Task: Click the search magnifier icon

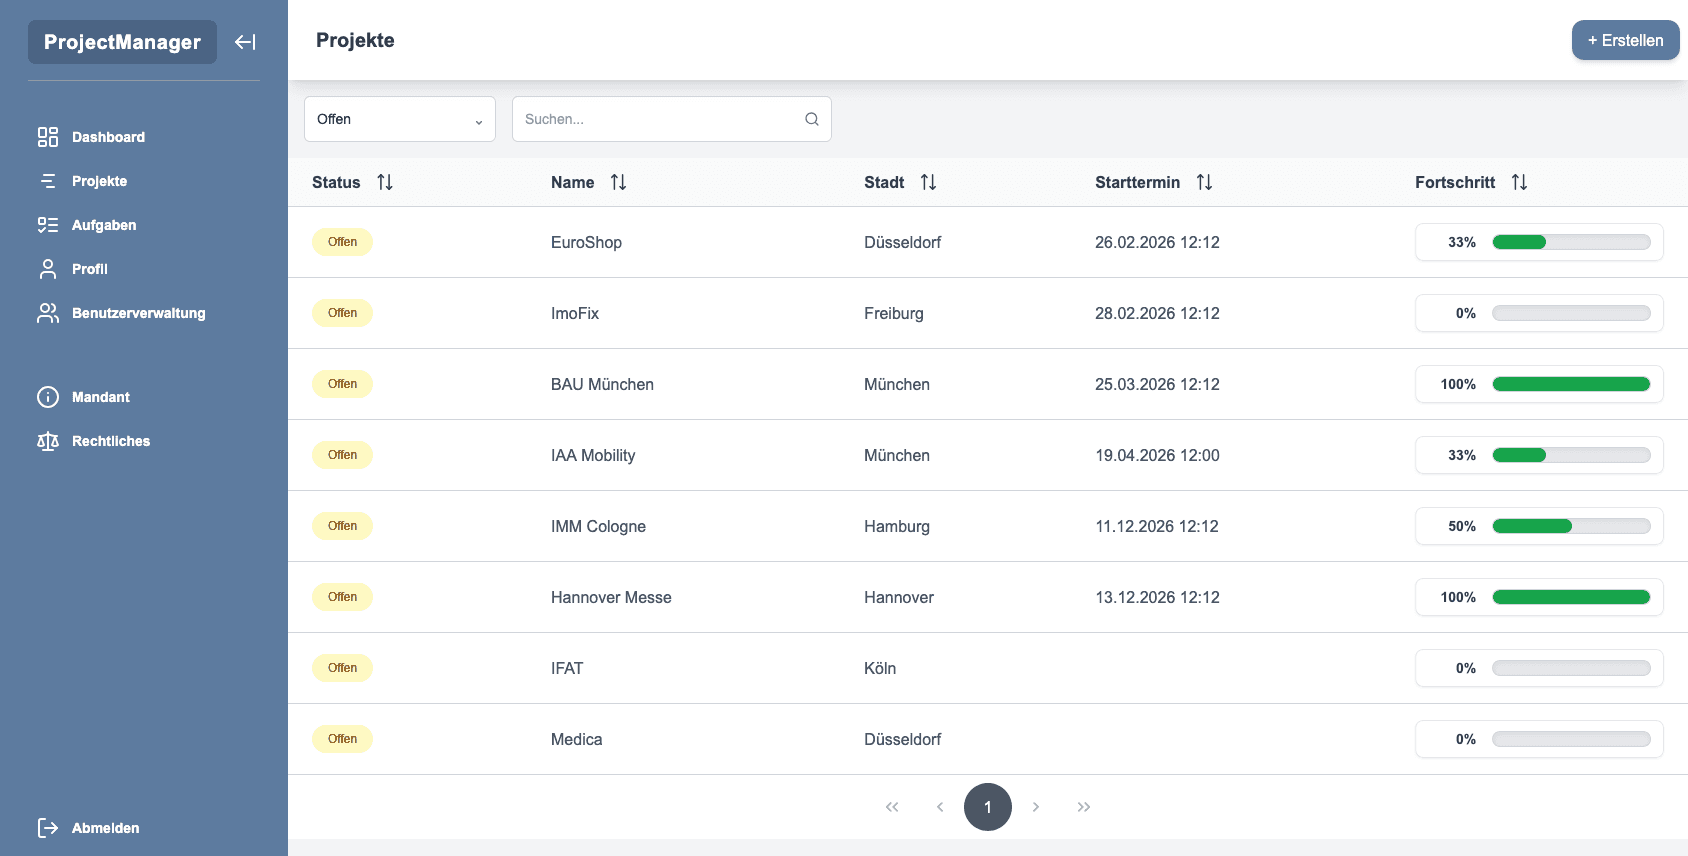Action: coord(812,119)
